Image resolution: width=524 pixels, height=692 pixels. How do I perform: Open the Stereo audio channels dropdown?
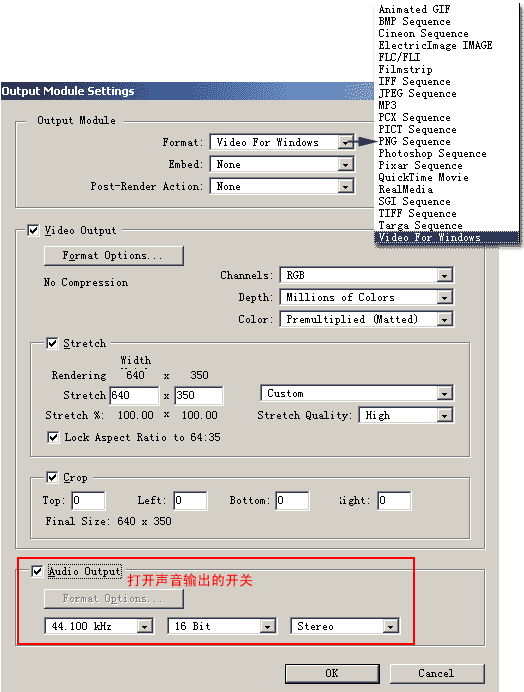point(345,626)
